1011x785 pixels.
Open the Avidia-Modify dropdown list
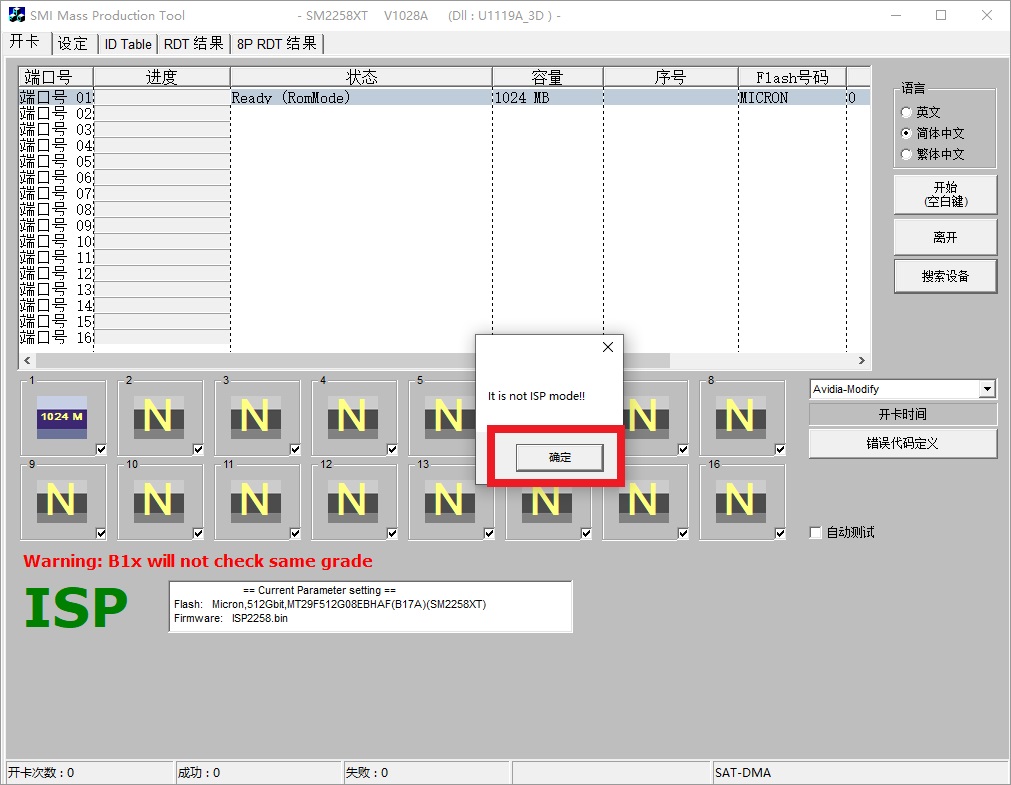click(987, 389)
